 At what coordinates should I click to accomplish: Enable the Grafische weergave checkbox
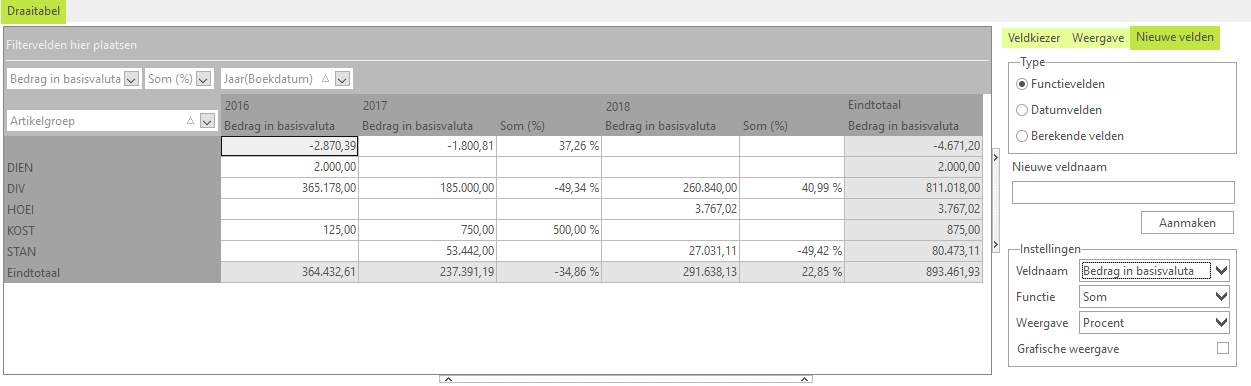click(x=1222, y=348)
